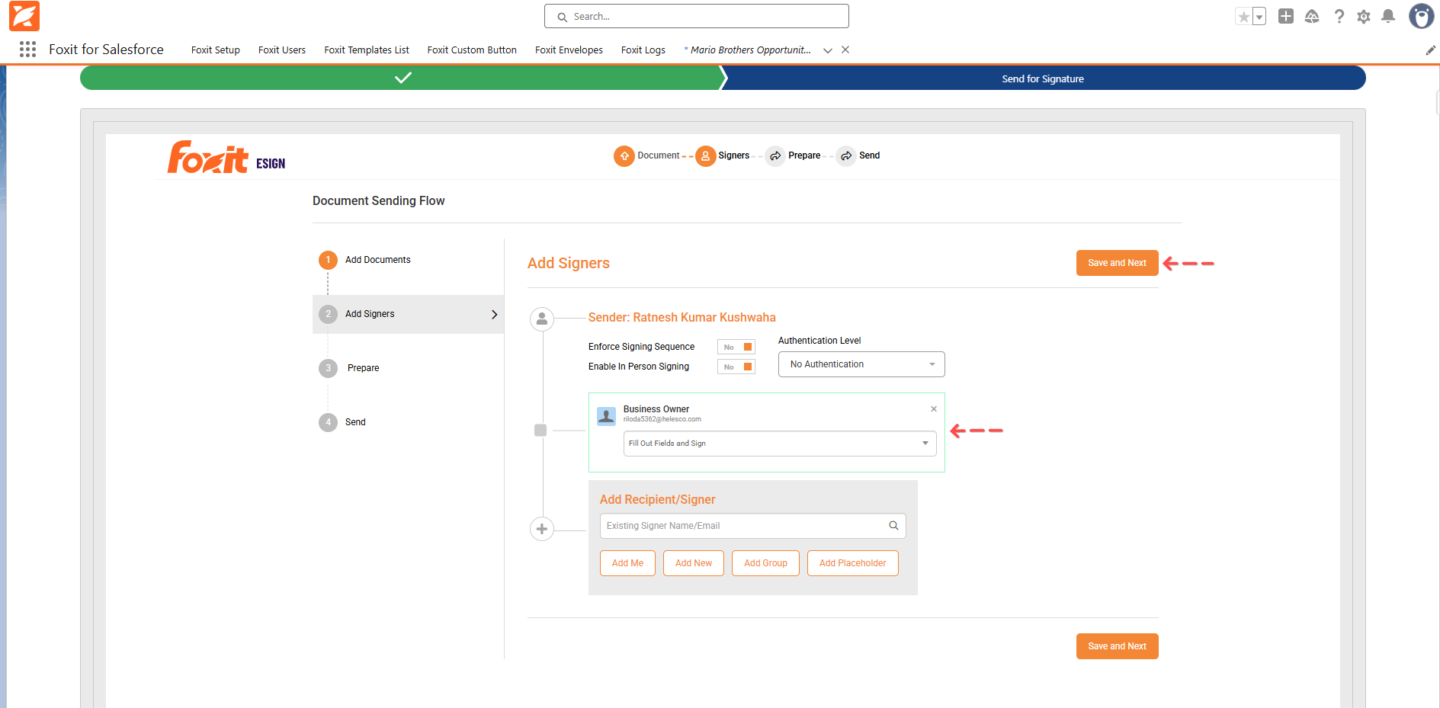The width and height of the screenshot is (1440, 708).
Task: Close the Mario Brothers Opportunity tab
Action: [846, 49]
